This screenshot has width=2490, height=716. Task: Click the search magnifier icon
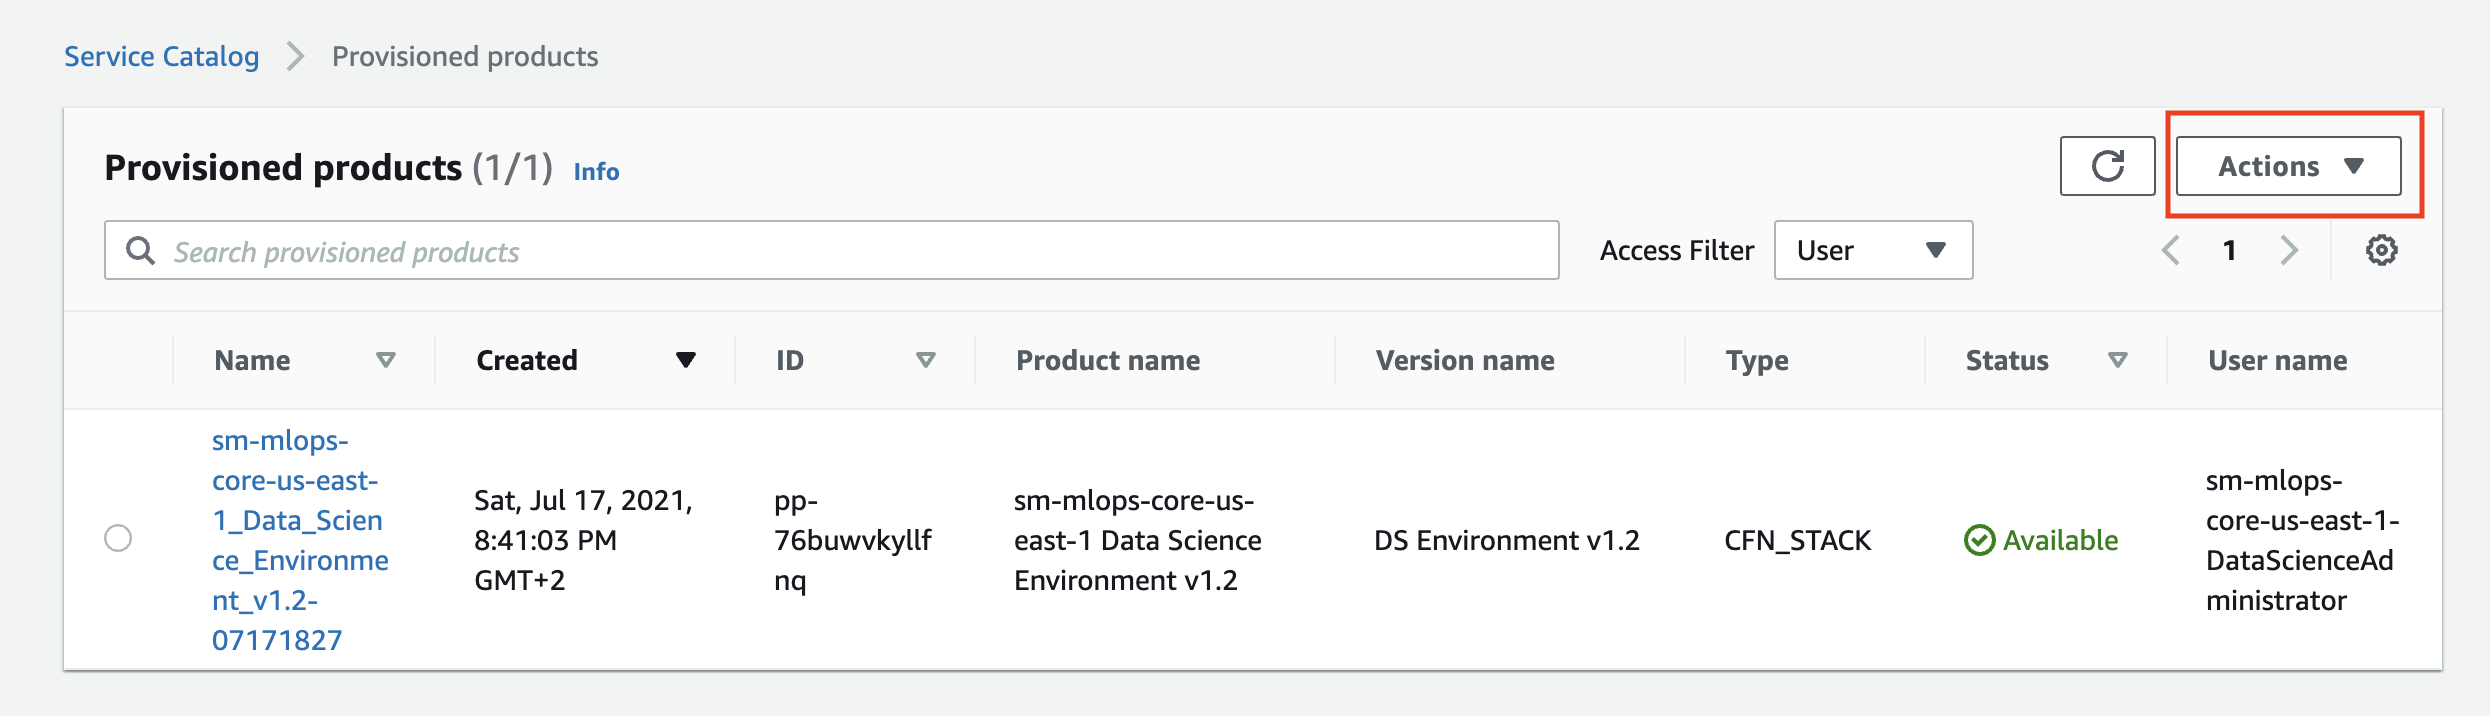point(141,250)
